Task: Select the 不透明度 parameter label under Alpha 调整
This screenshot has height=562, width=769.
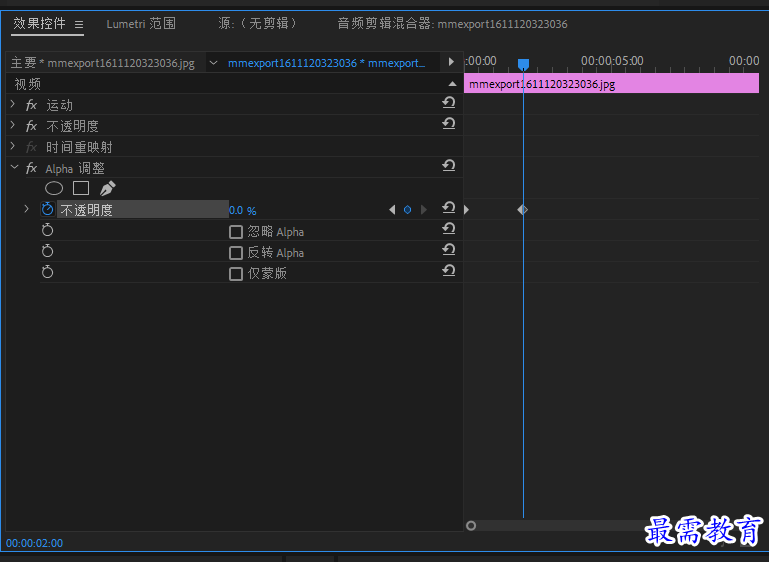Action: pyautogui.click(x=86, y=210)
